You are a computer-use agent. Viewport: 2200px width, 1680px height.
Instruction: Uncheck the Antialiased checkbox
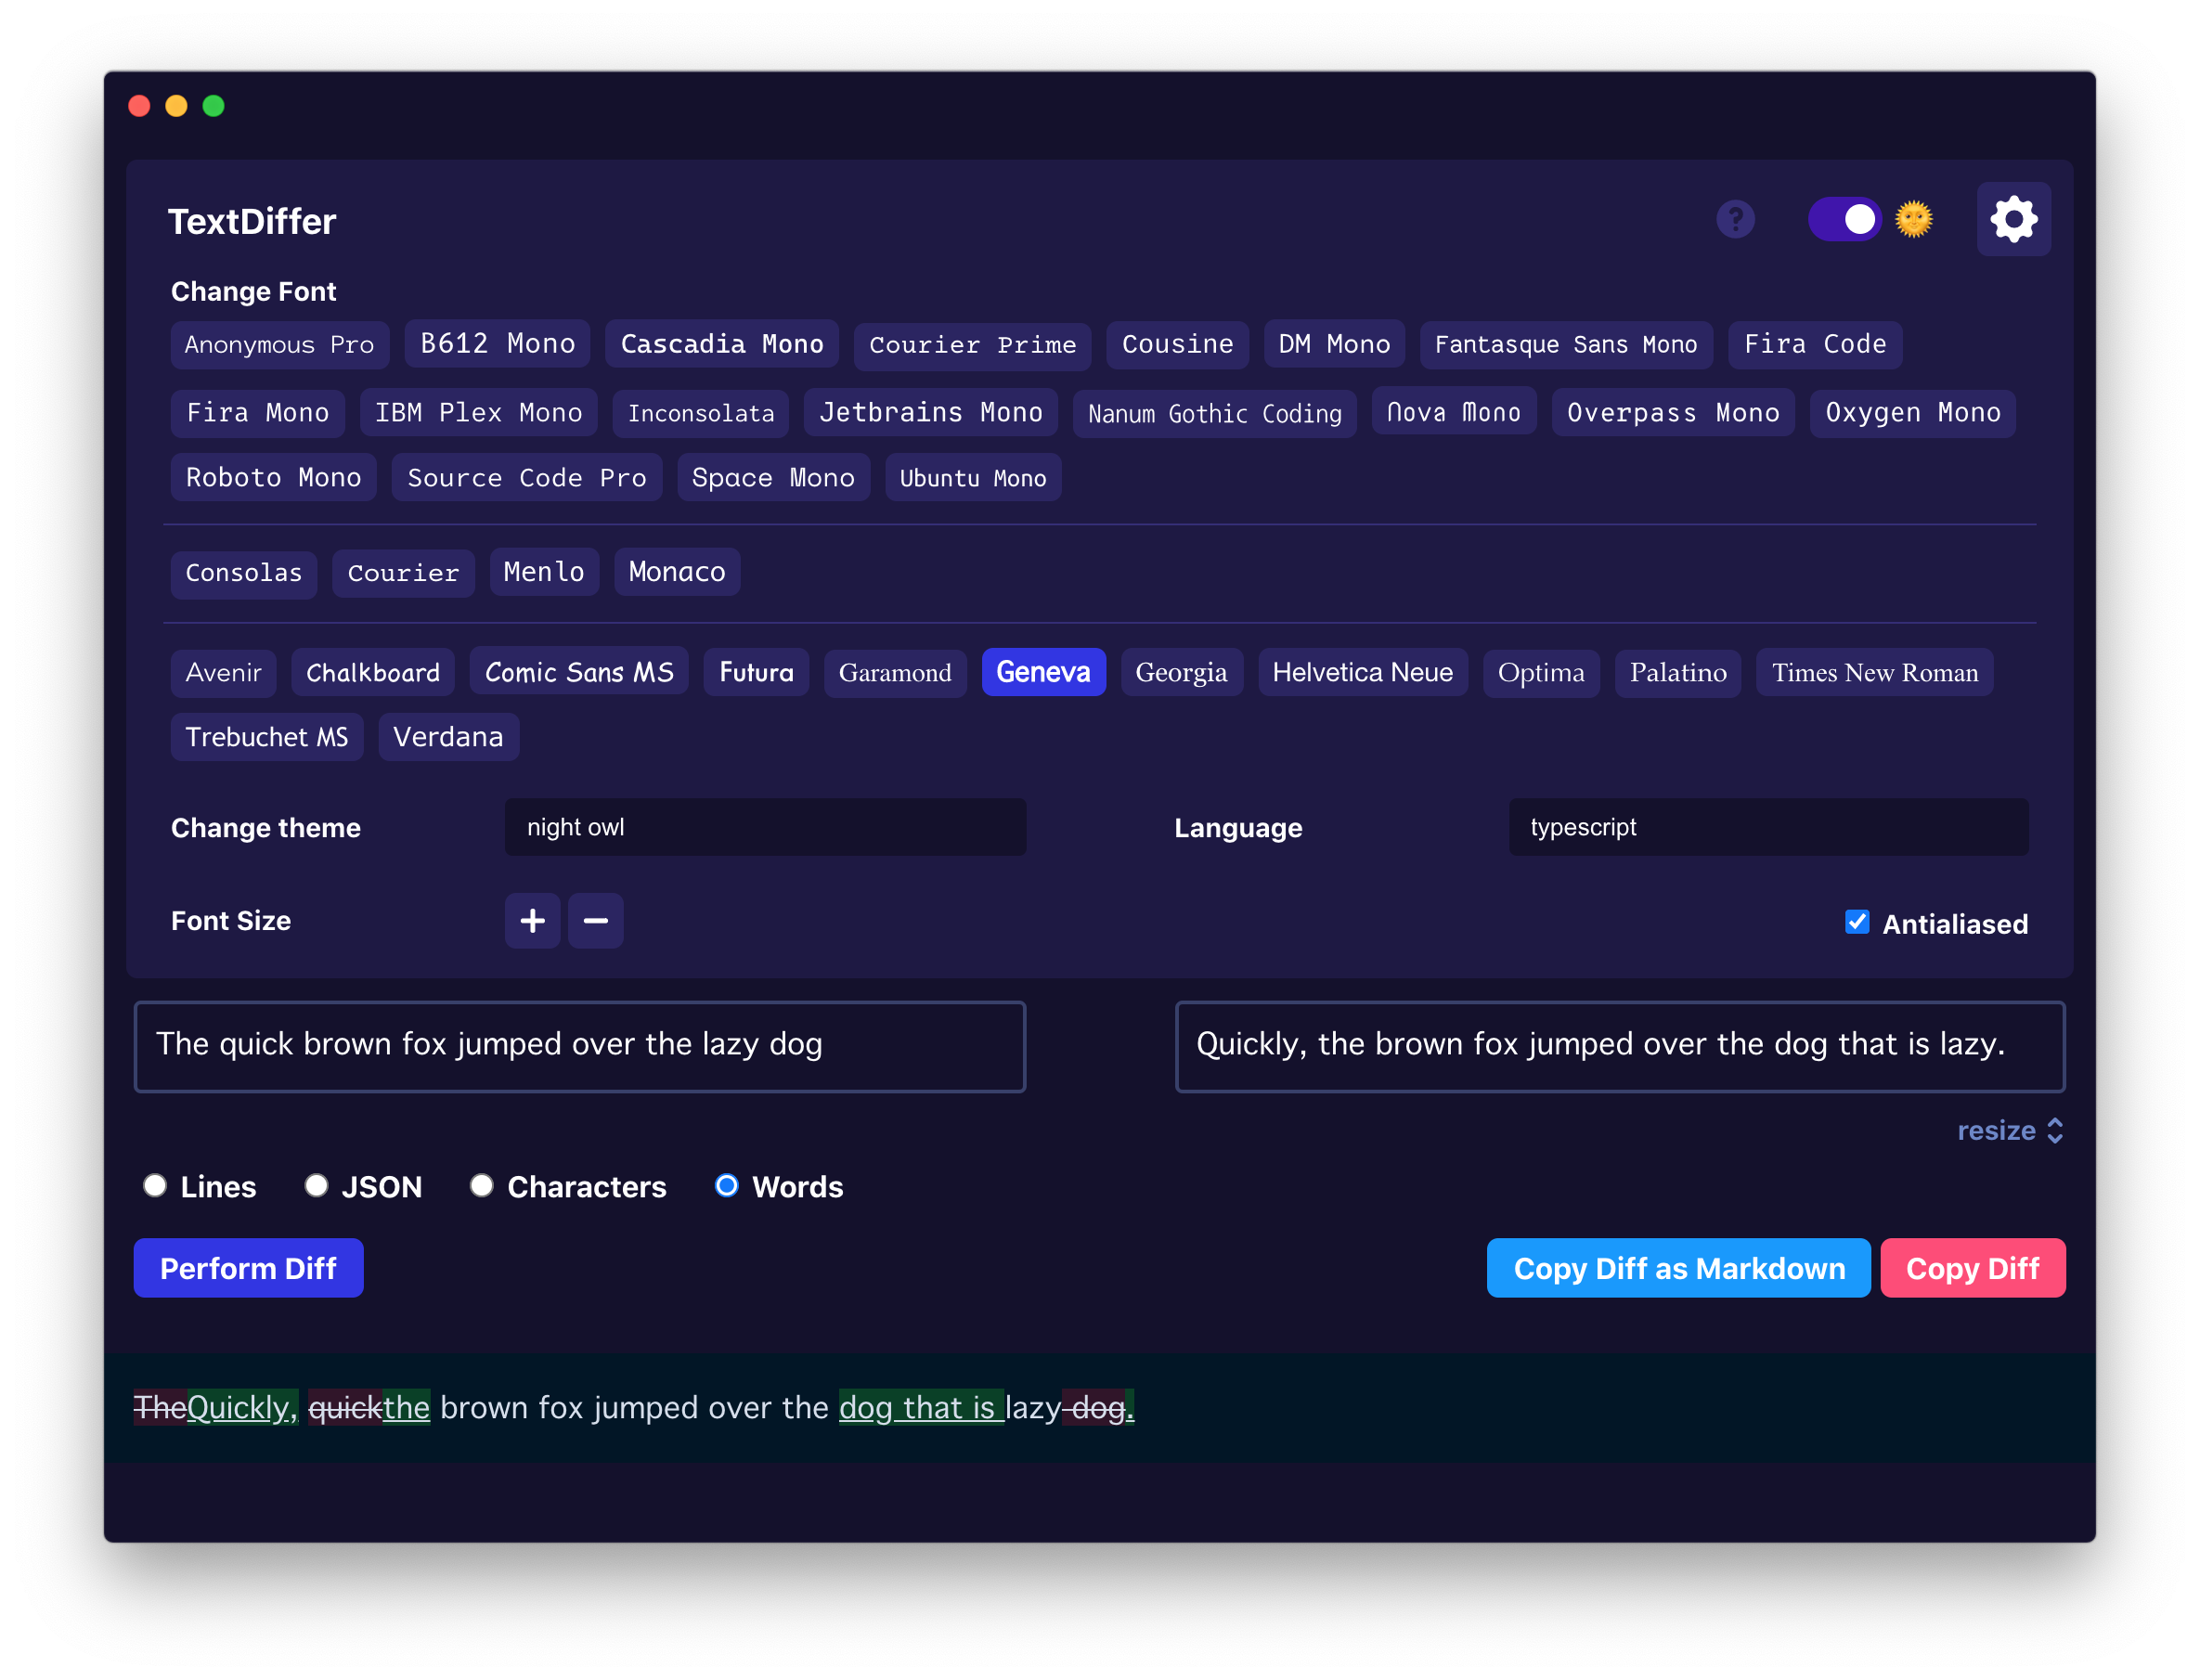pos(1857,922)
